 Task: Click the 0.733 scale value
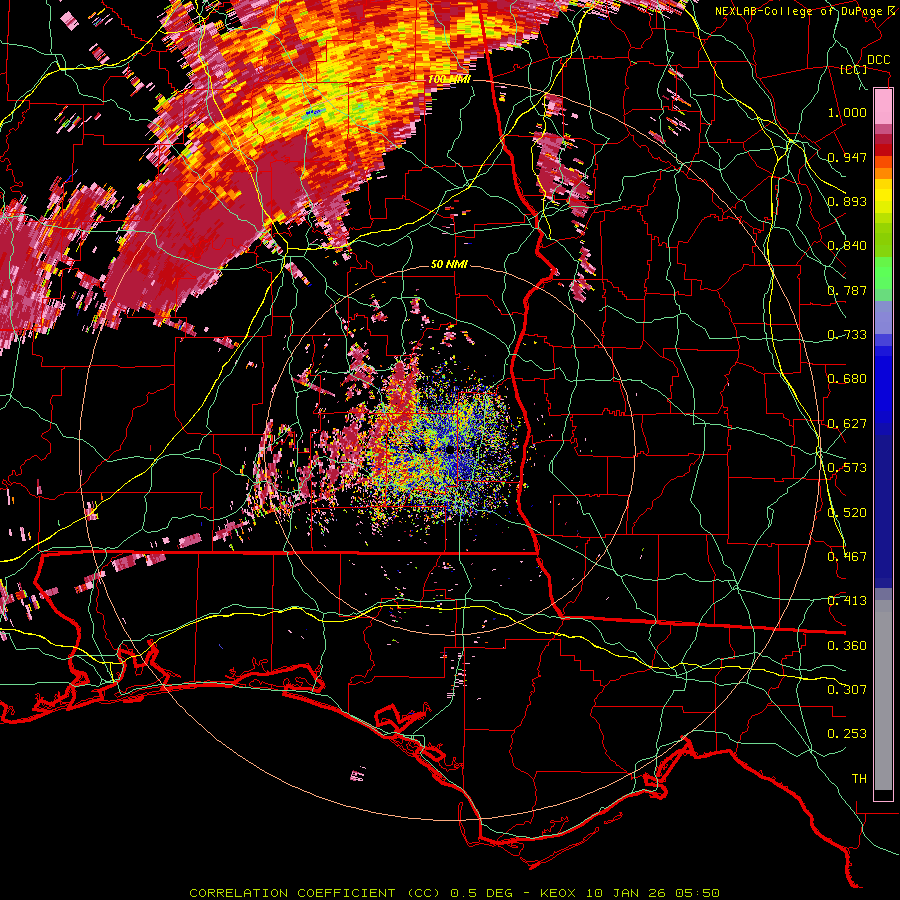point(847,335)
